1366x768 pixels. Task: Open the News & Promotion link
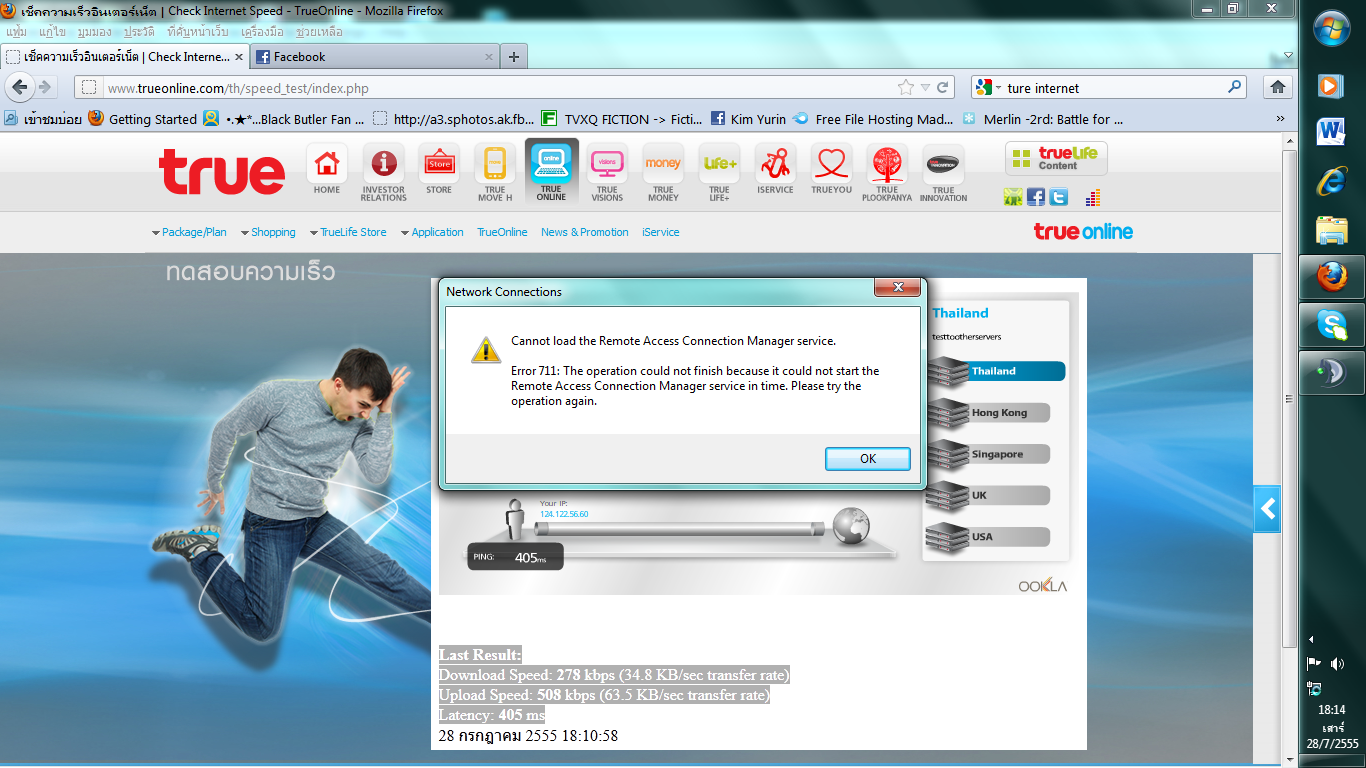(x=585, y=232)
